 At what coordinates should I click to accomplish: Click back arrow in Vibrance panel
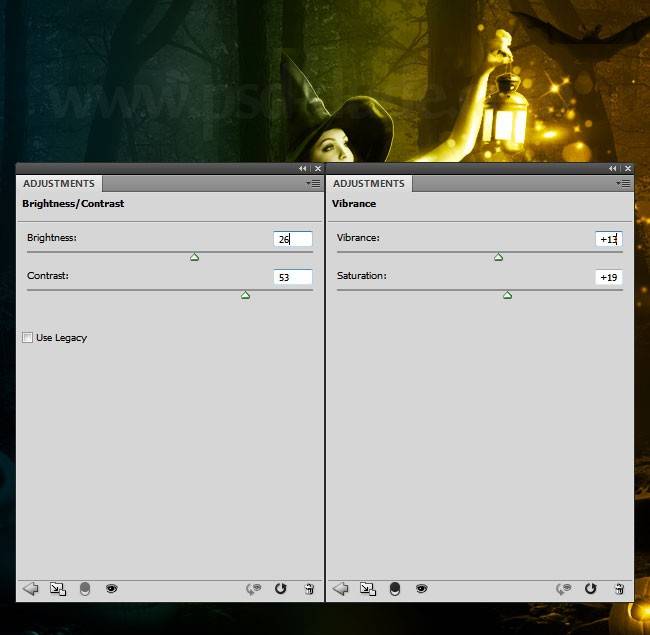340,589
